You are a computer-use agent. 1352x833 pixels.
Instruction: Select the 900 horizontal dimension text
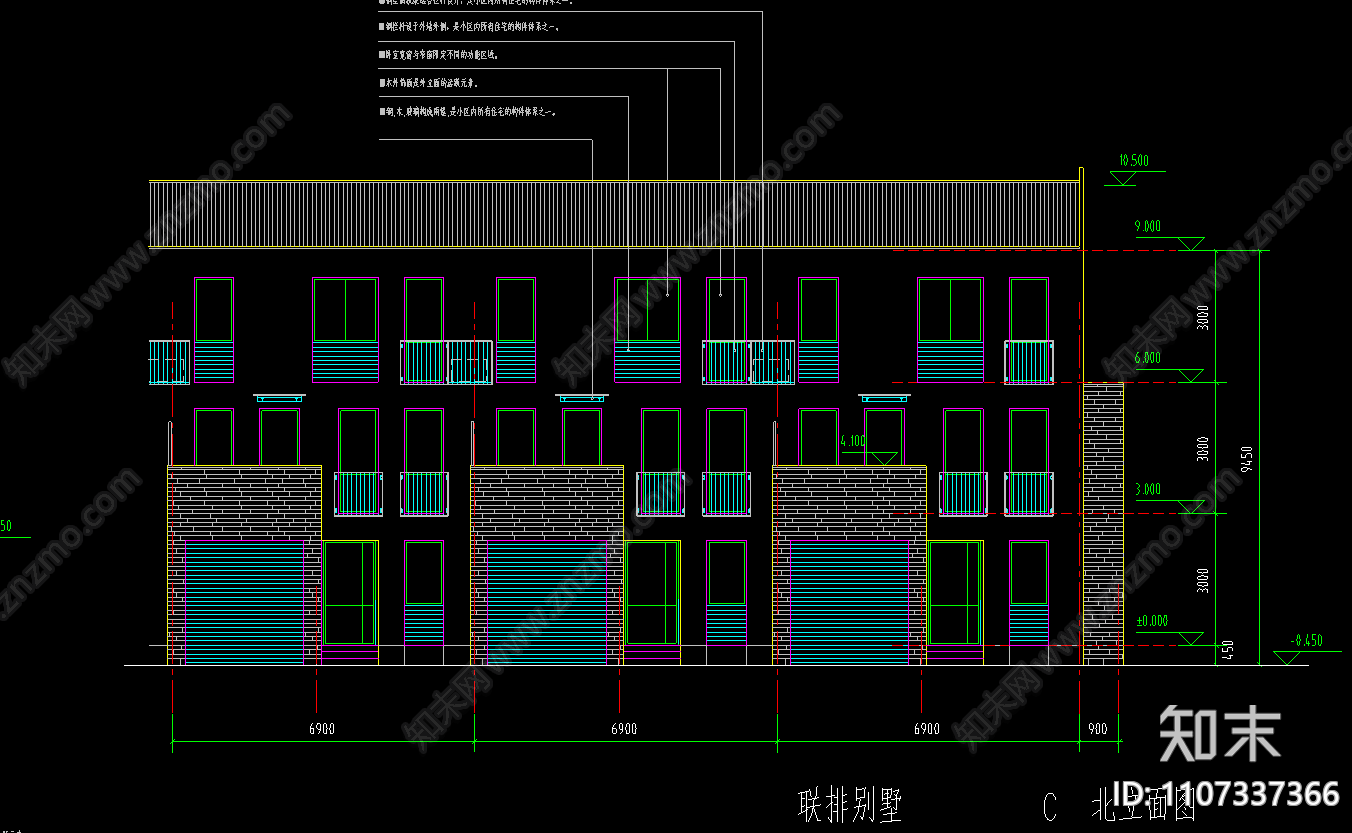[x=1097, y=729]
